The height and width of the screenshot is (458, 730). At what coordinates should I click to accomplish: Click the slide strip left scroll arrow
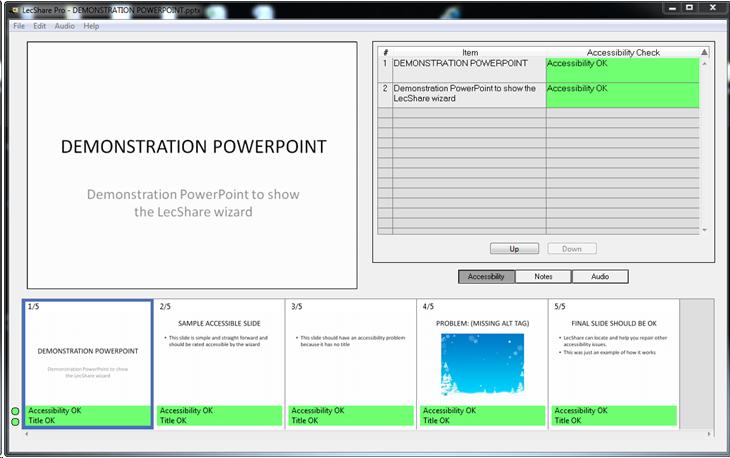pyautogui.click(x=27, y=434)
